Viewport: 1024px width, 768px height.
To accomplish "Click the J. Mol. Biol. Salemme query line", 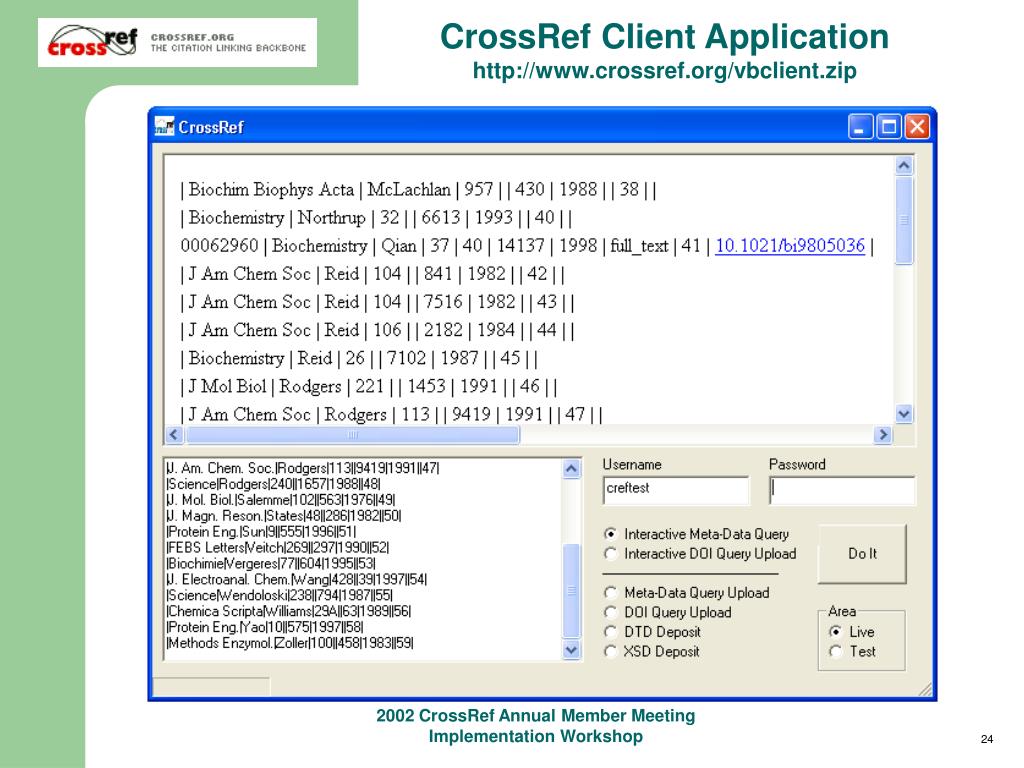I will pos(281,500).
